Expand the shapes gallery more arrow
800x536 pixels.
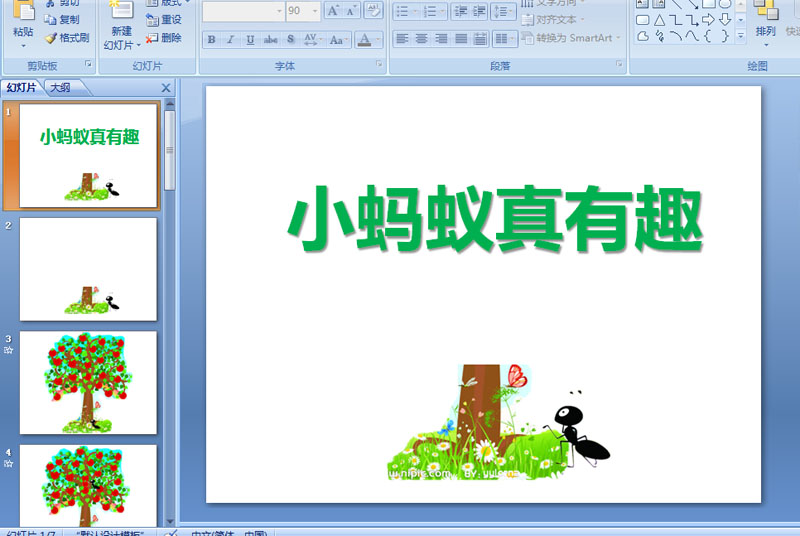(x=741, y=36)
